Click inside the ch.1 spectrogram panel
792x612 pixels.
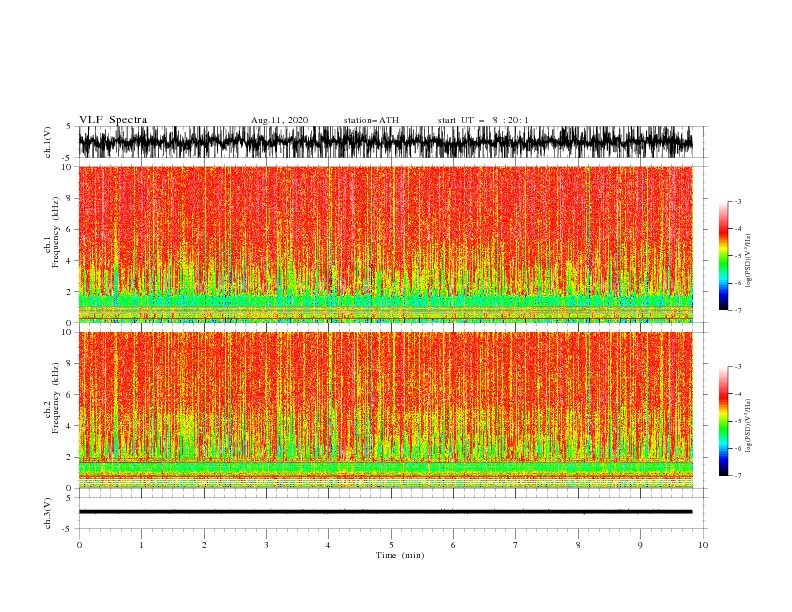tap(386, 244)
